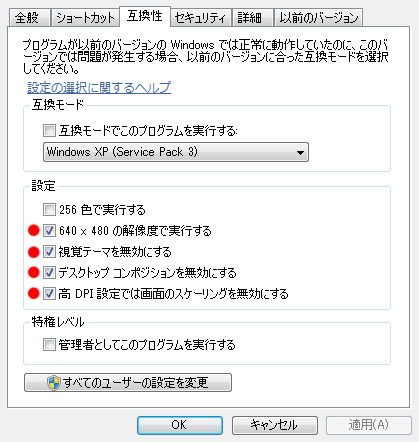419x442 pixels.
Task: Toggle 高 DPI 設定 scaling checkbox
Action: click(x=49, y=293)
